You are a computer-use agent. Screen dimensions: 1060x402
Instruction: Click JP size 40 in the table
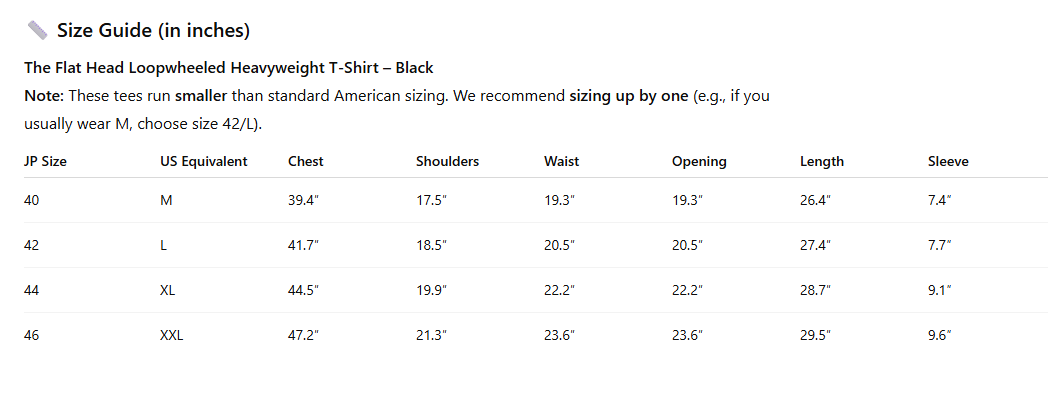pos(32,200)
